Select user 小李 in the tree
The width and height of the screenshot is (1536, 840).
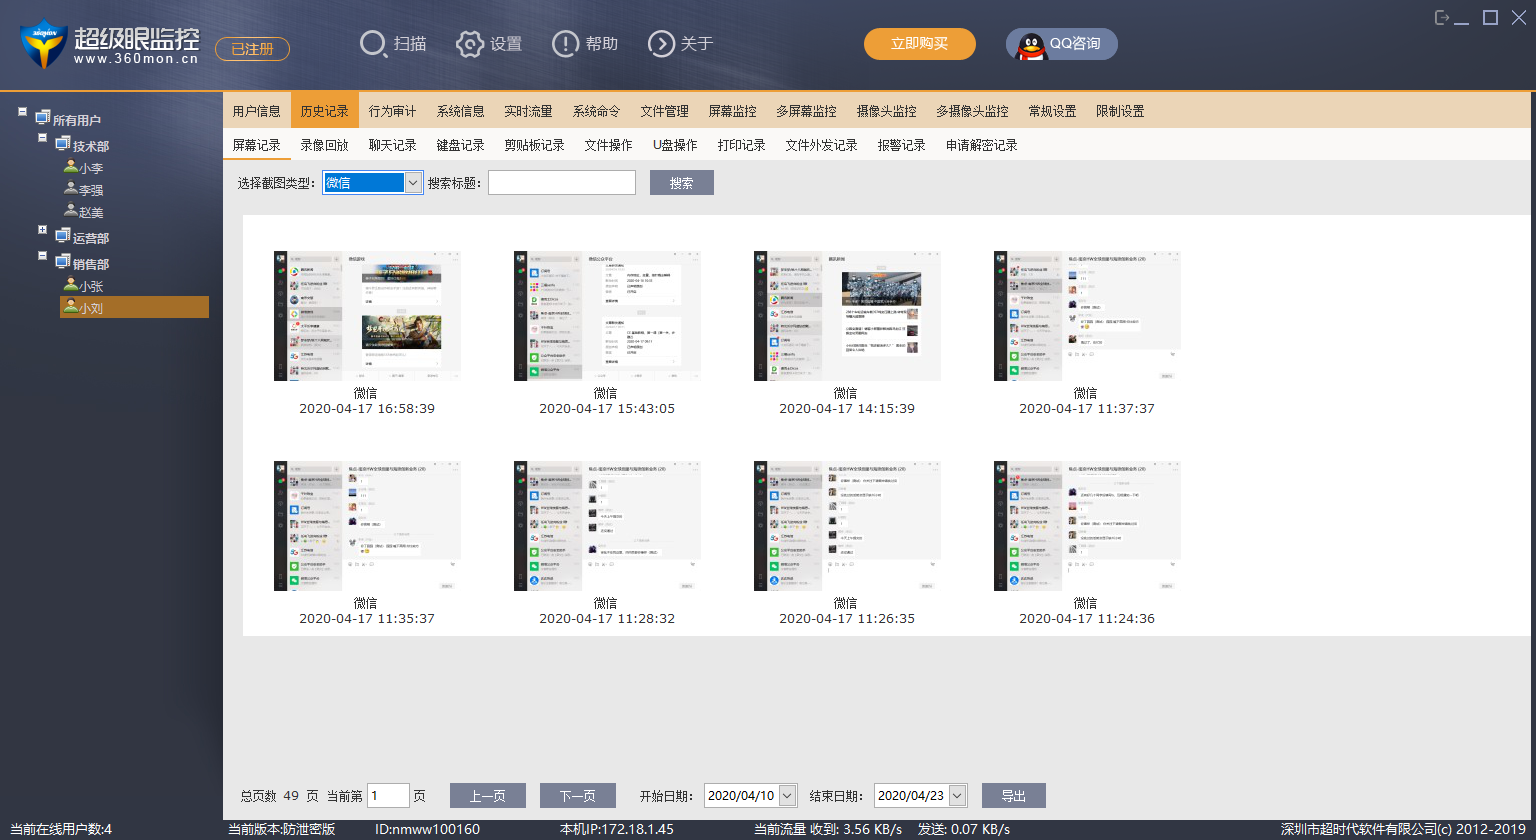(x=90, y=168)
